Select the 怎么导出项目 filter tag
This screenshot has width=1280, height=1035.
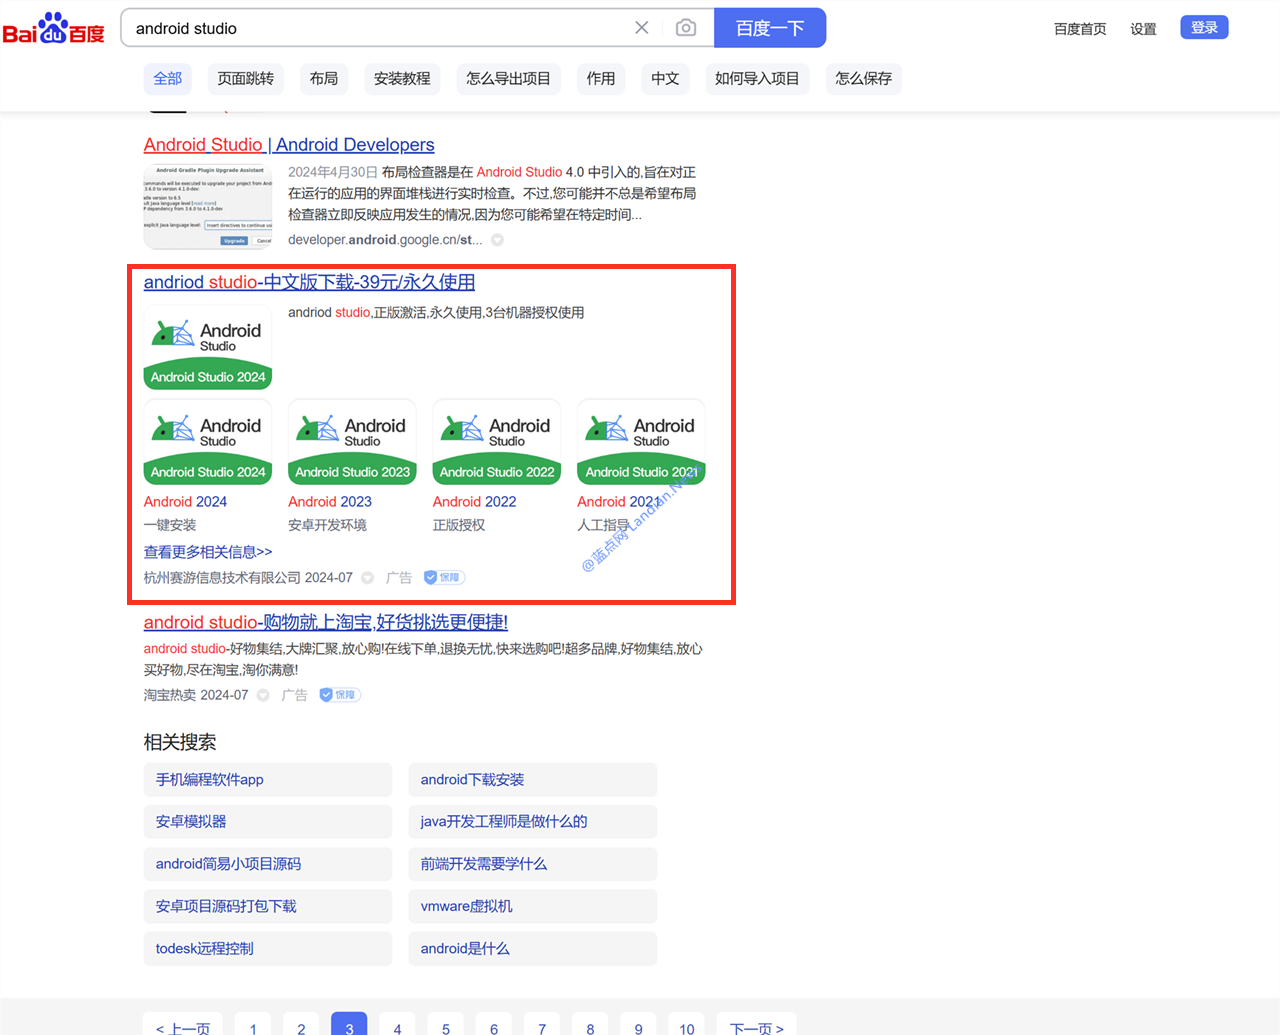[x=508, y=78]
